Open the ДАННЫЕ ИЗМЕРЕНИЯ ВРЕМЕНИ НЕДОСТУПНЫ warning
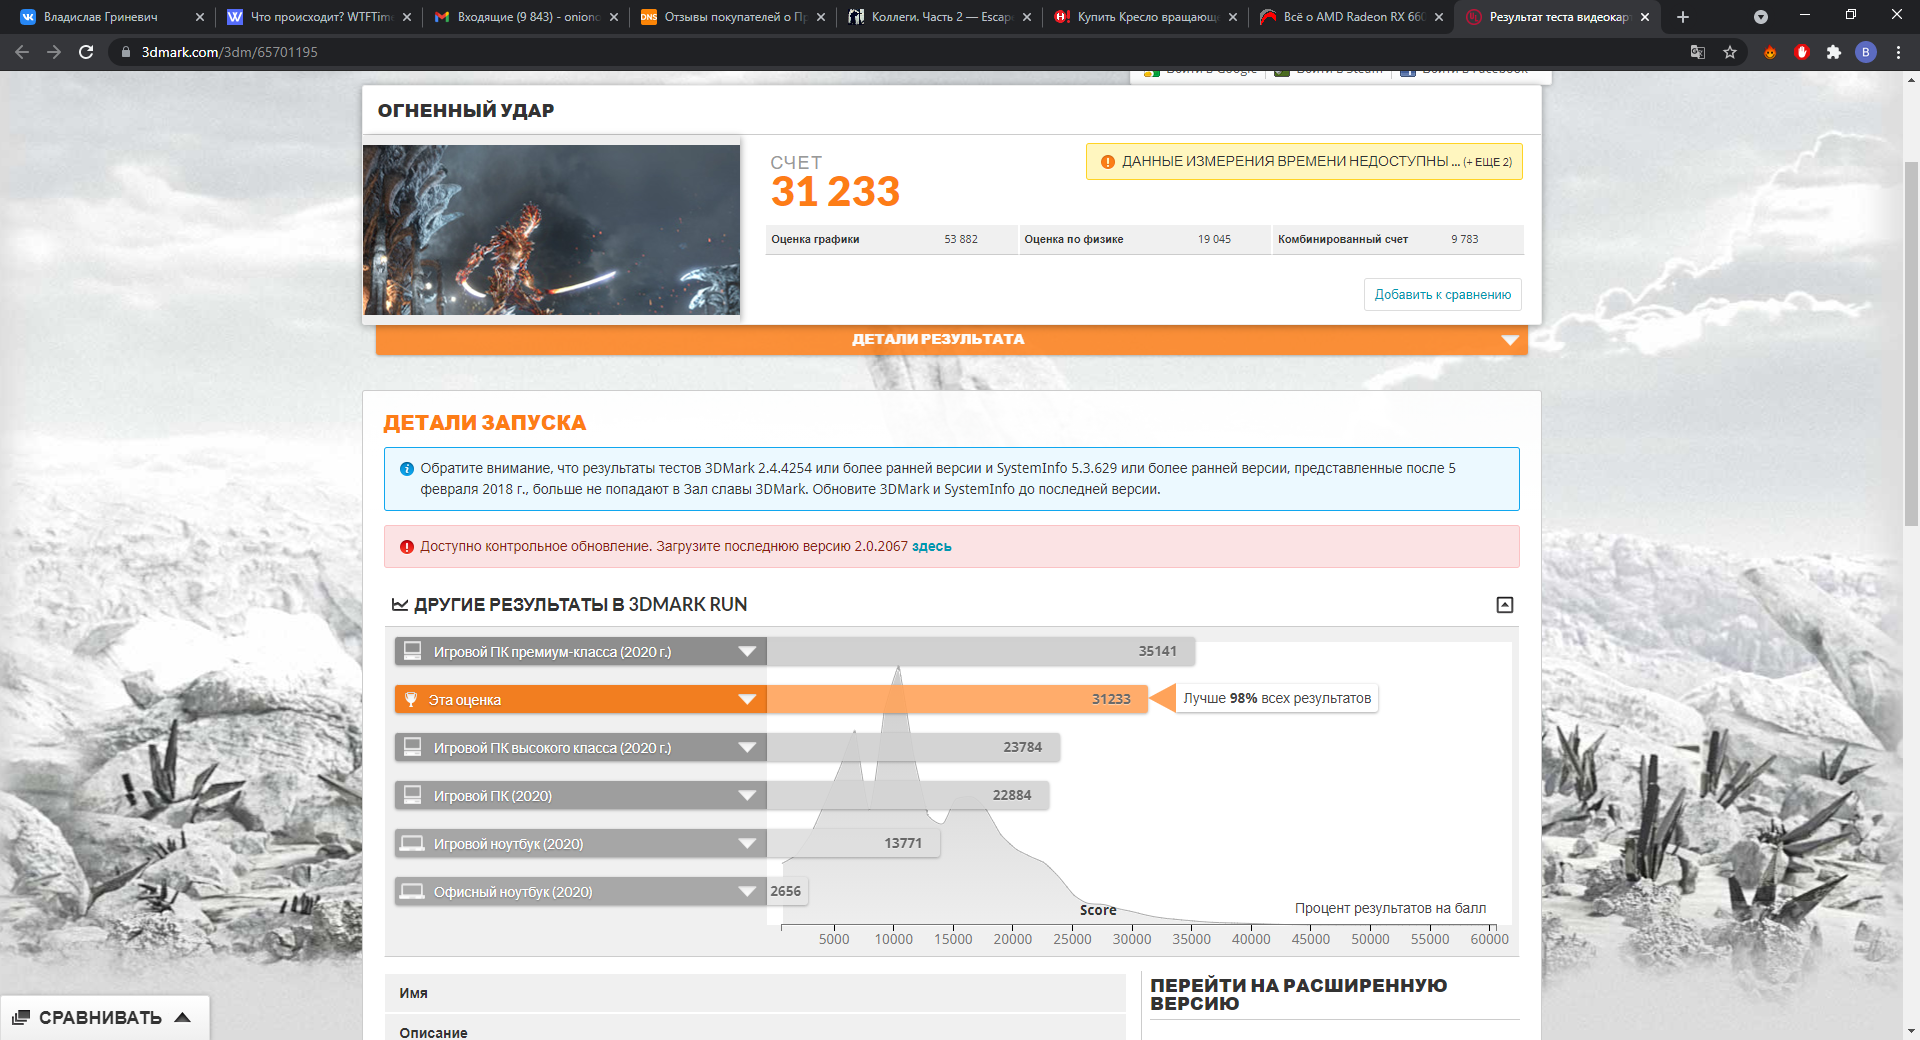1920x1040 pixels. [1304, 162]
